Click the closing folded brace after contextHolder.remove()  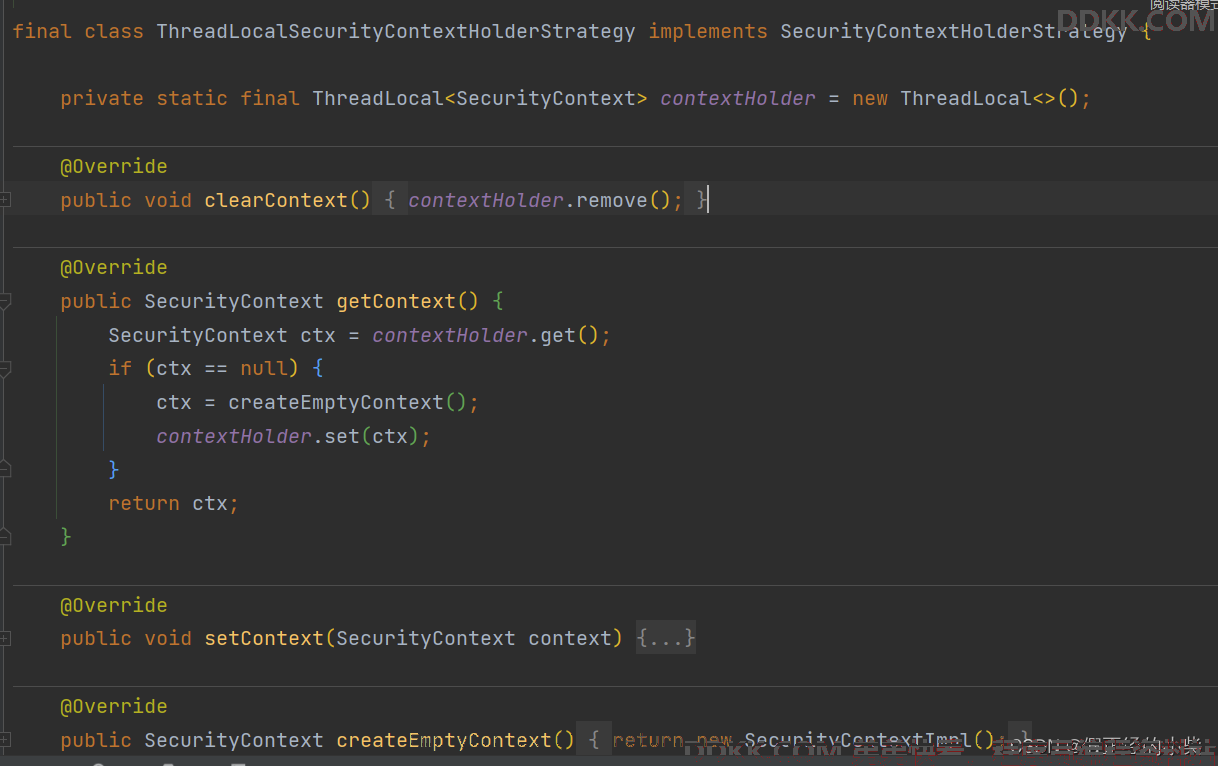click(702, 200)
